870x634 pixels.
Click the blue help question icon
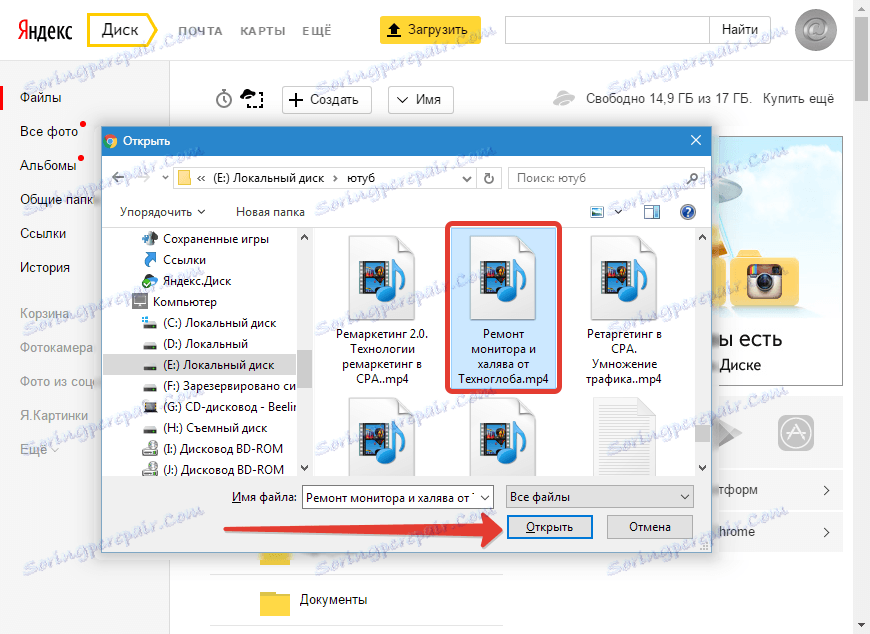[687, 212]
